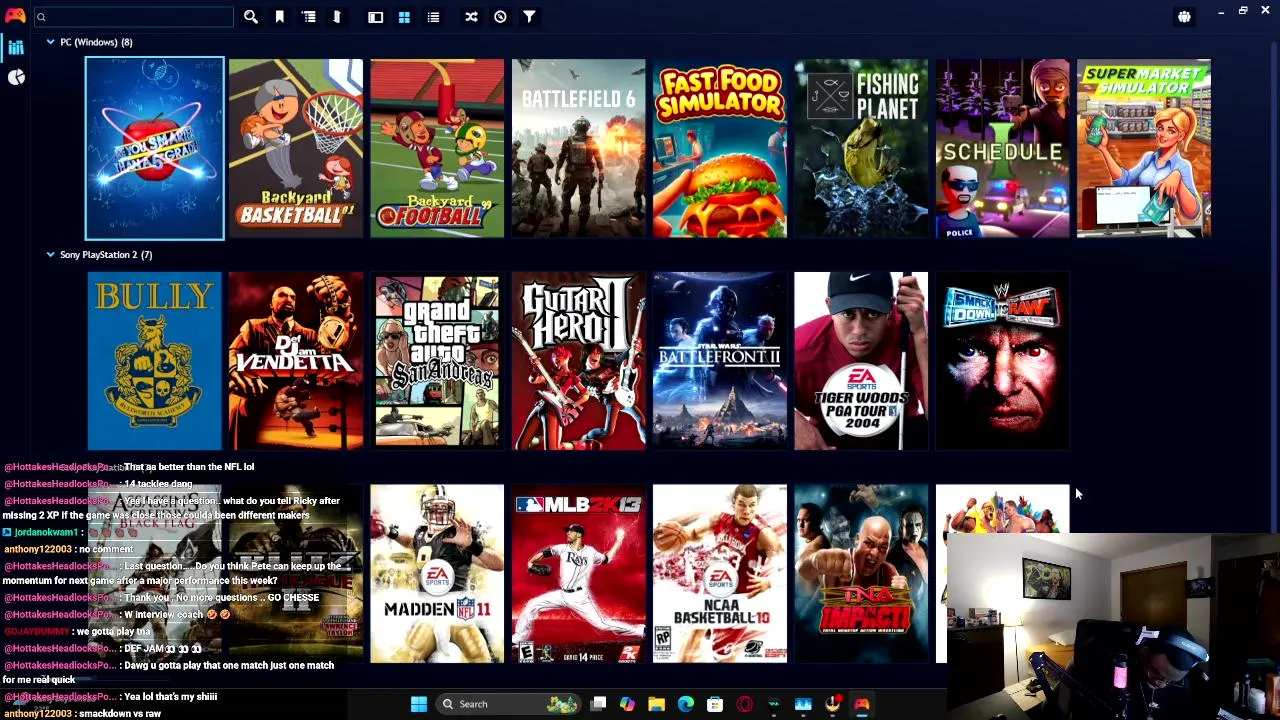Select Star Wars Battlefront II cover
1280x720 pixels.
(720, 361)
